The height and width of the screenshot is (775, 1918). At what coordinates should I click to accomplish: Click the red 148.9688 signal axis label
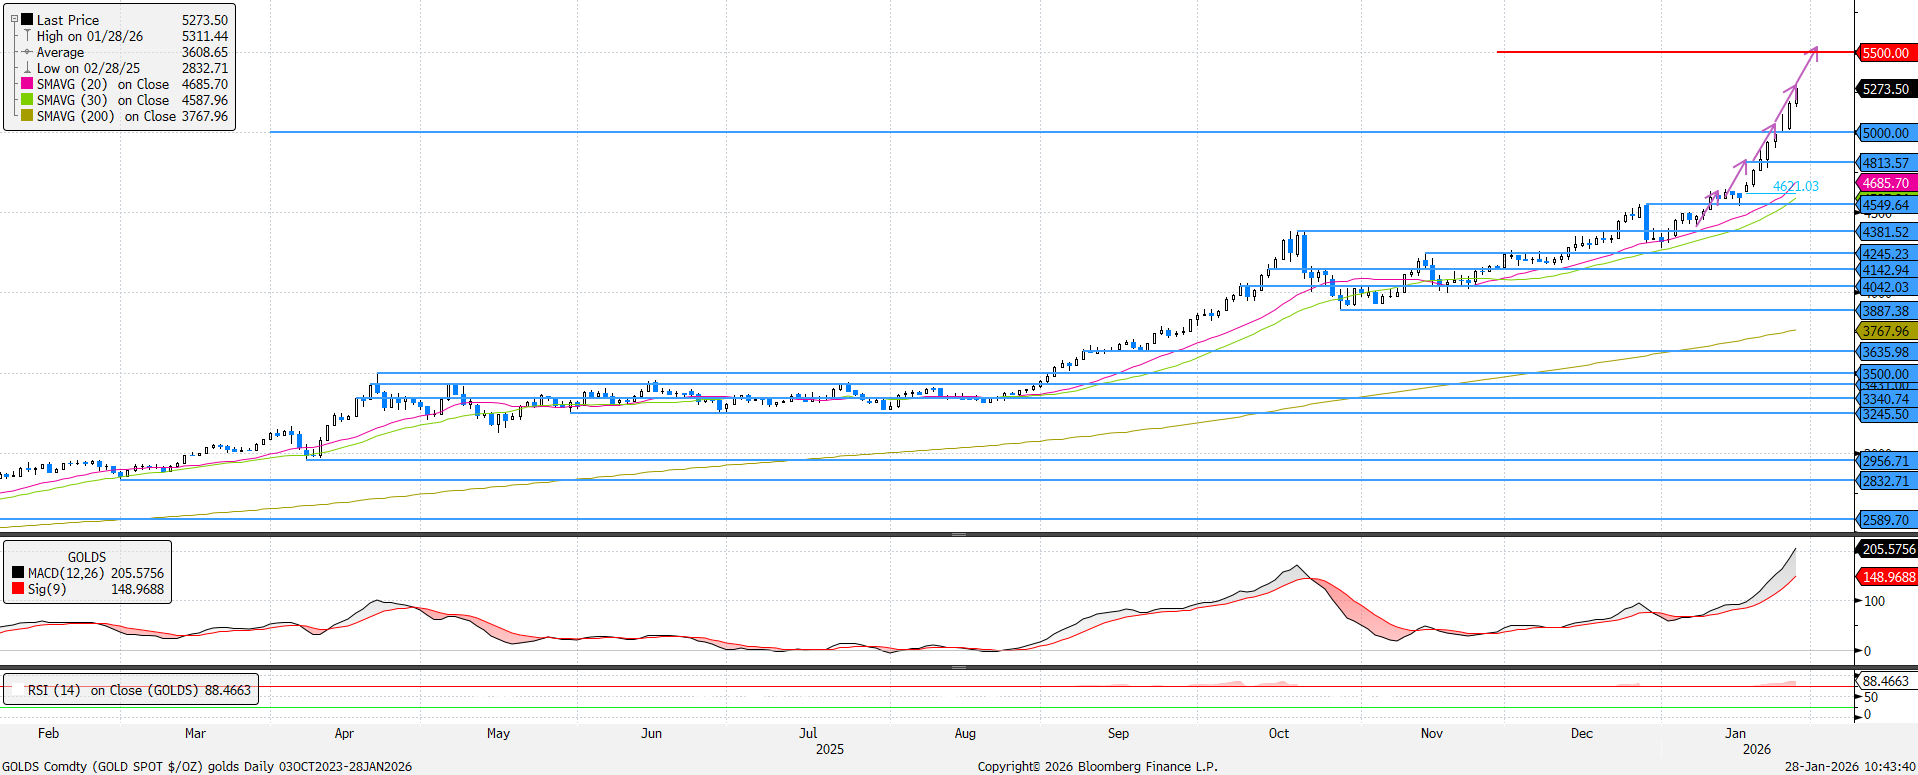pos(1888,577)
